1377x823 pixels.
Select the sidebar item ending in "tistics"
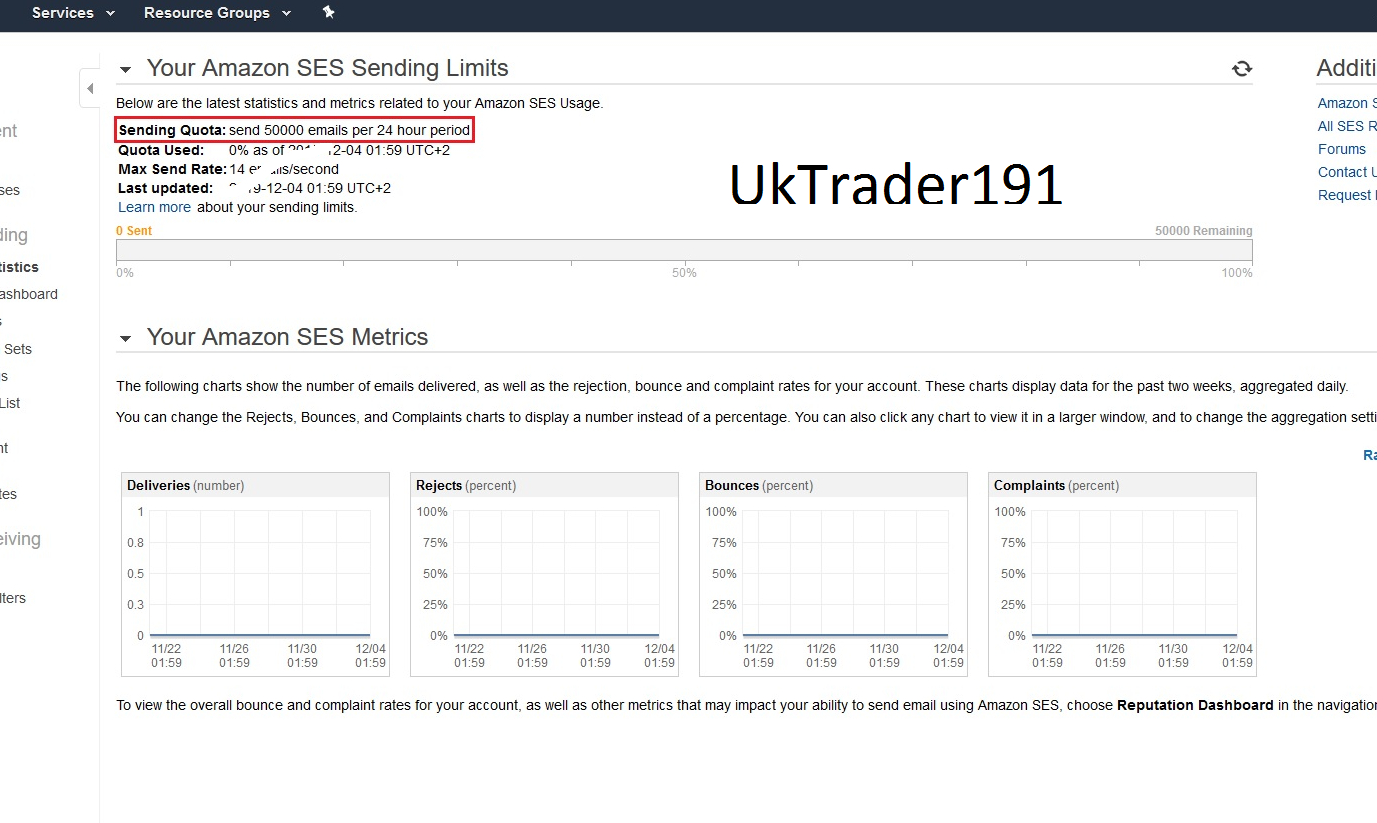(x=19, y=267)
